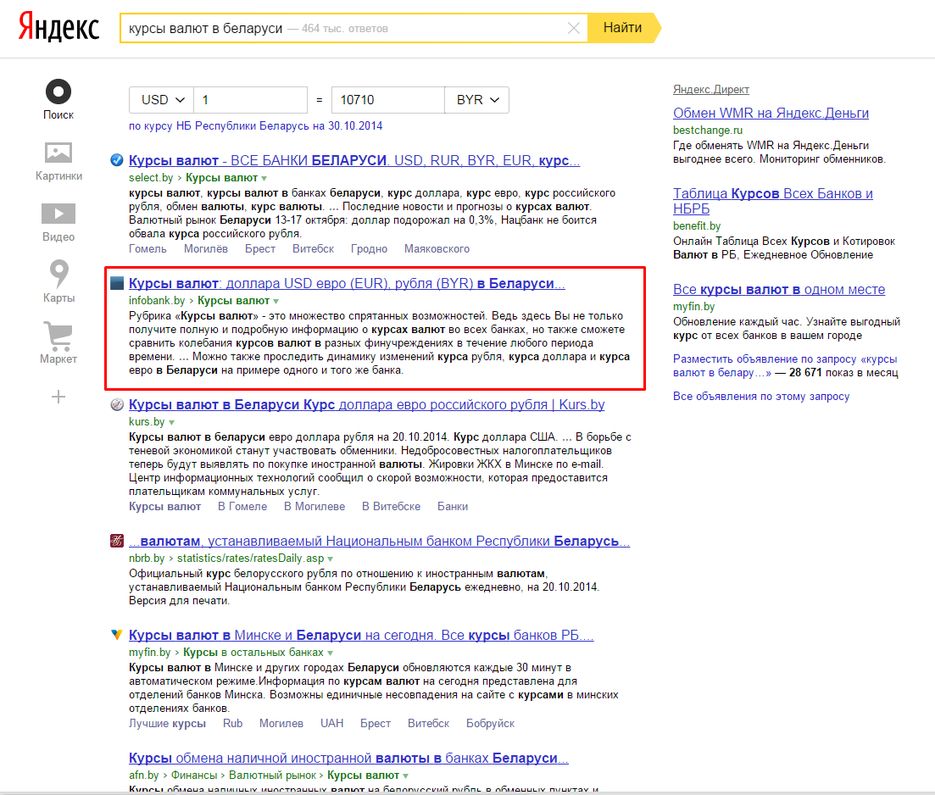Open Все объявления по этому запросу
This screenshot has height=795, width=935.
(x=761, y=396)
